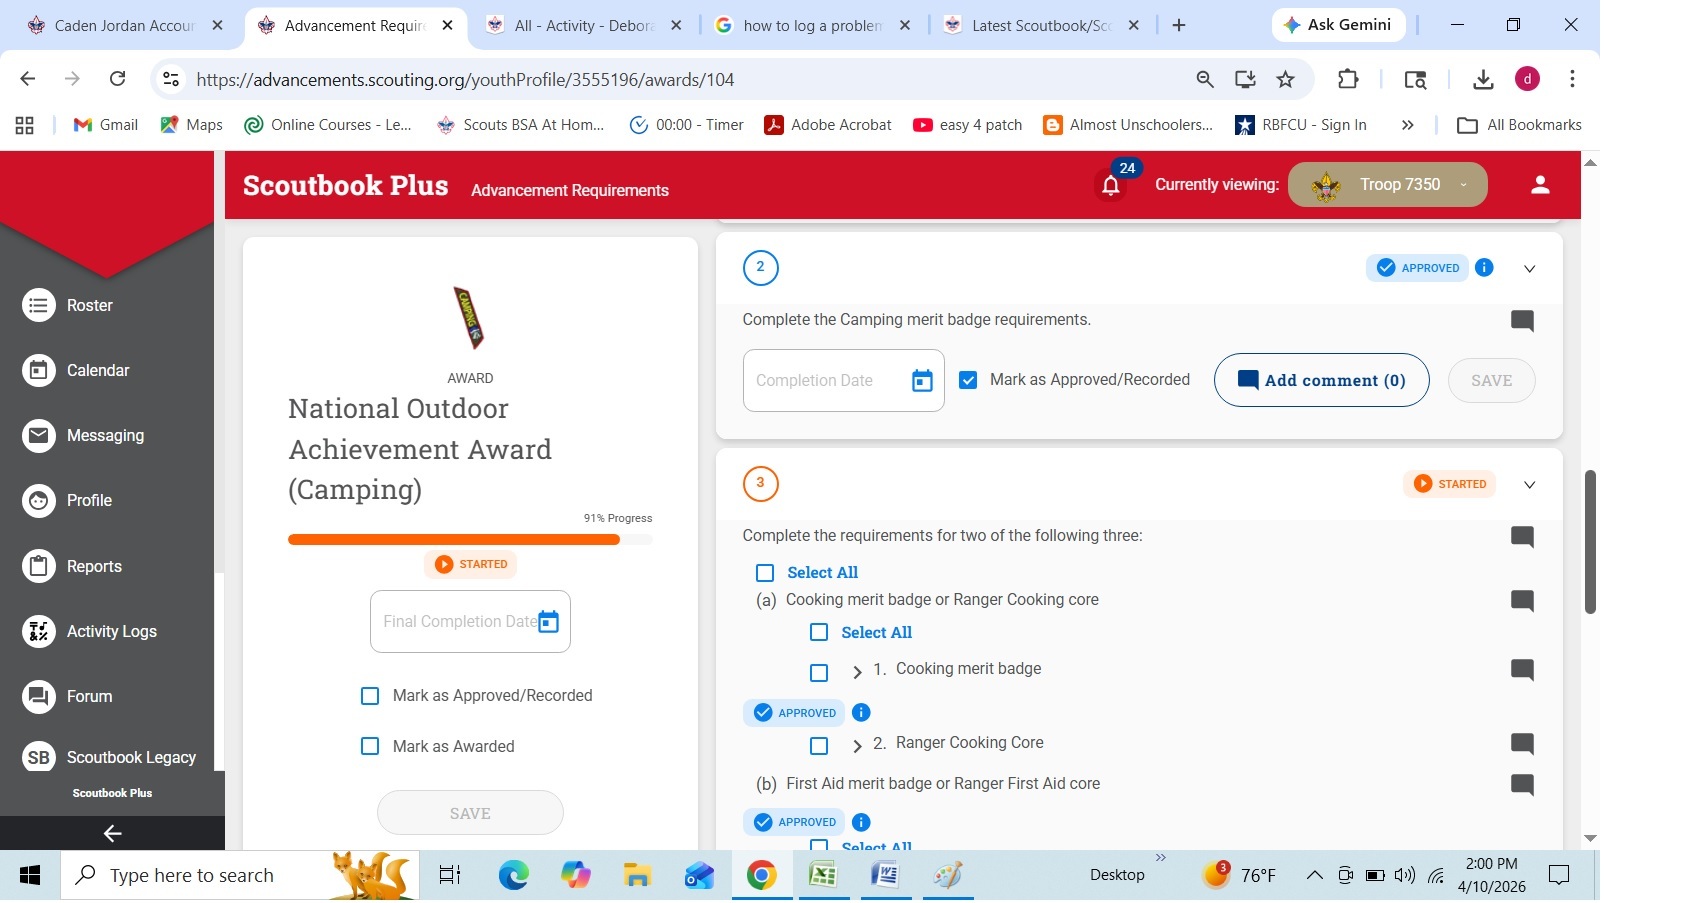Click info icon next to Approved below First Aid row
The width and height of the screenshot is (1682, 903).
pos(861,822)
